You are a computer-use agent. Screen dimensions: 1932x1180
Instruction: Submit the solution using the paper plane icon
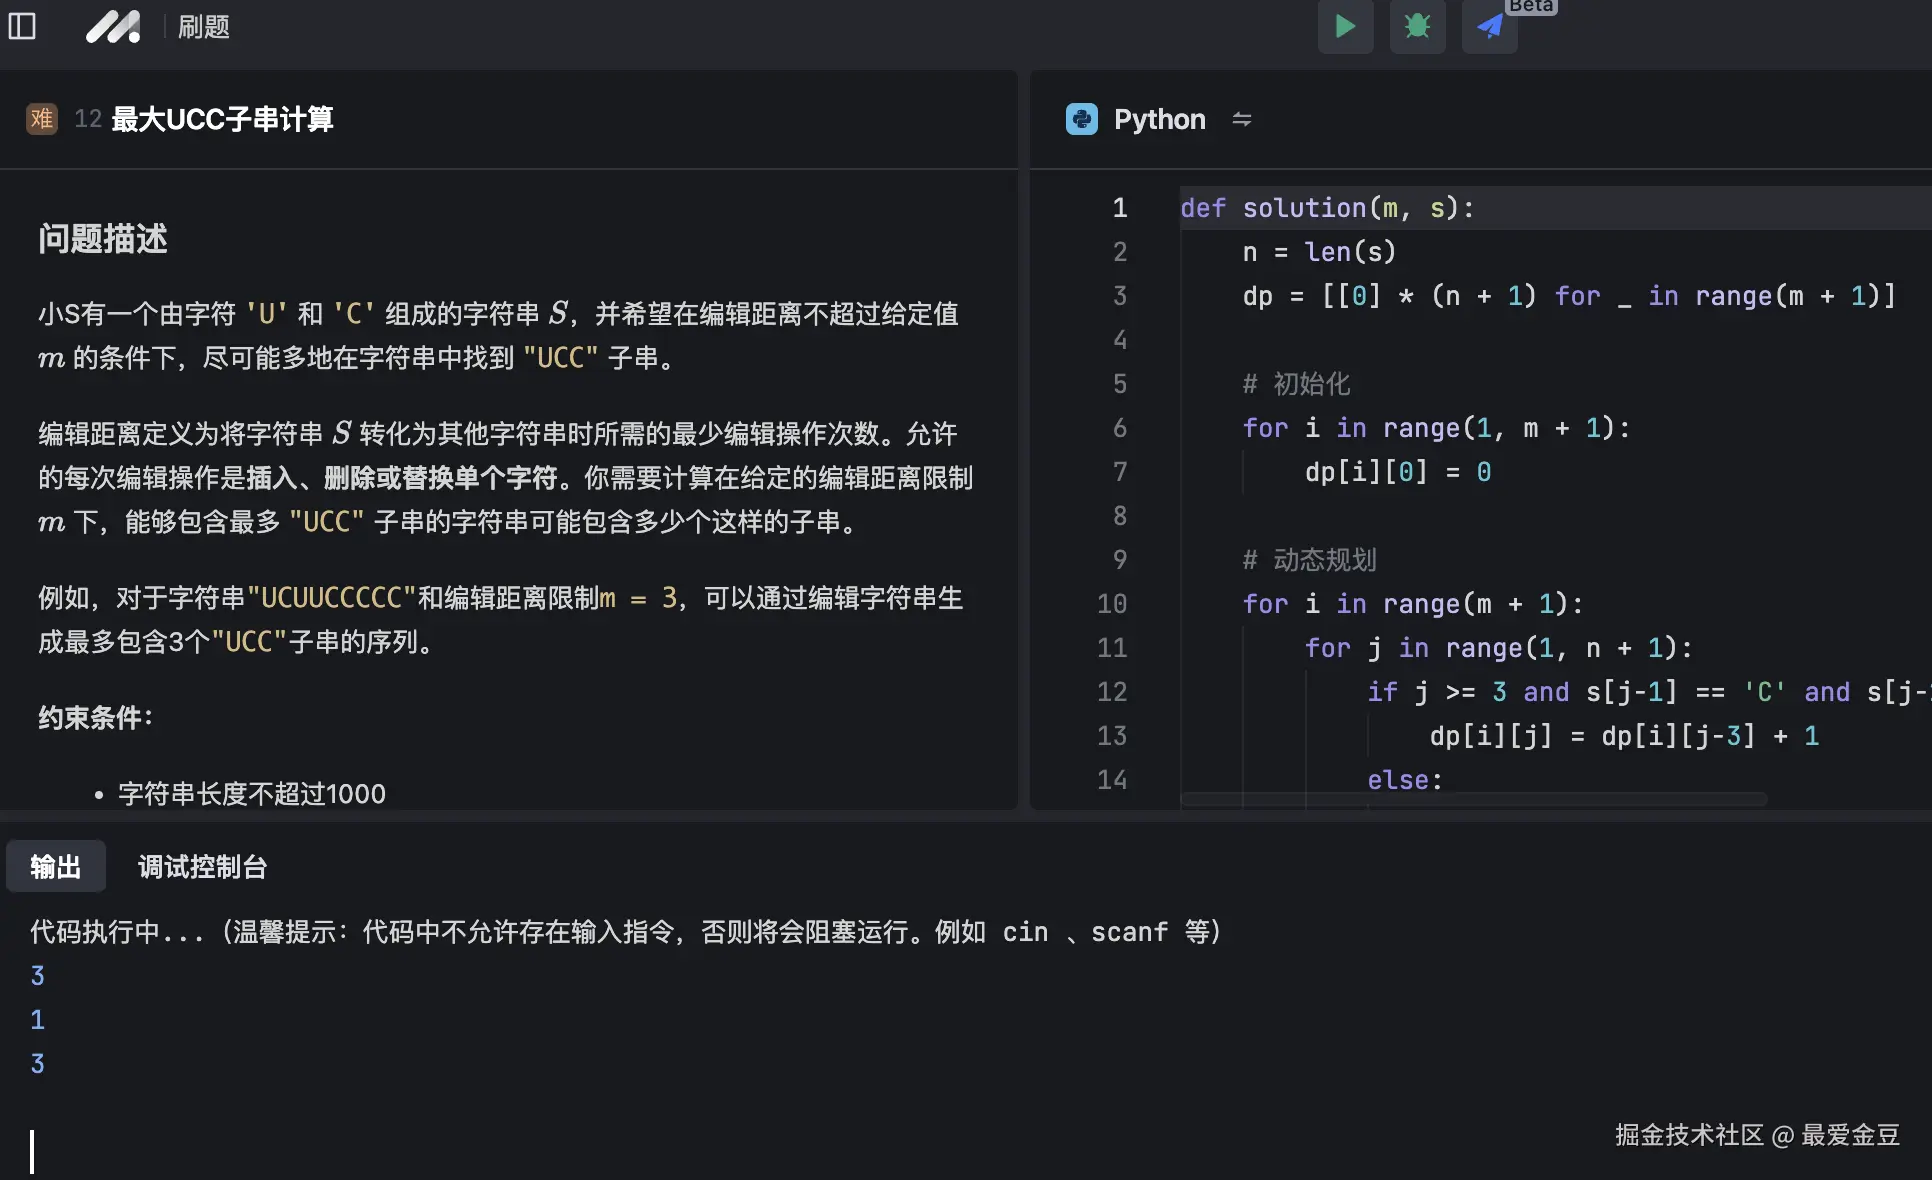click(1489, 27)
